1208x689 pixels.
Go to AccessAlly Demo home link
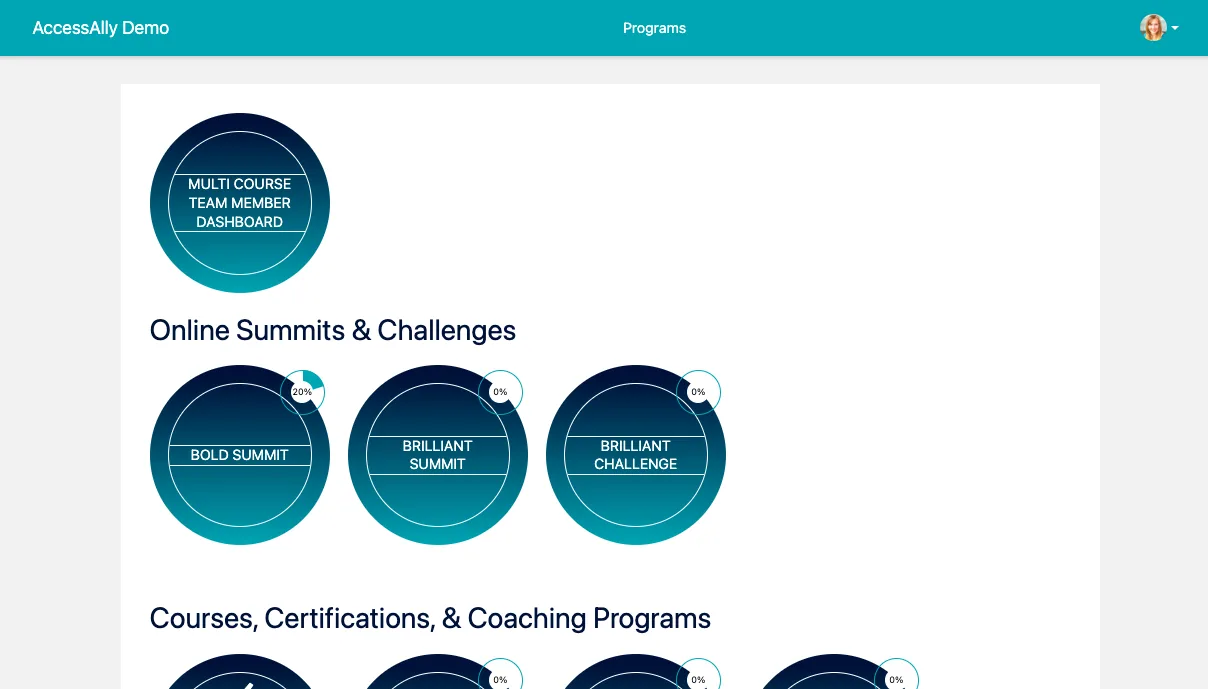click(x=101, y=28)
